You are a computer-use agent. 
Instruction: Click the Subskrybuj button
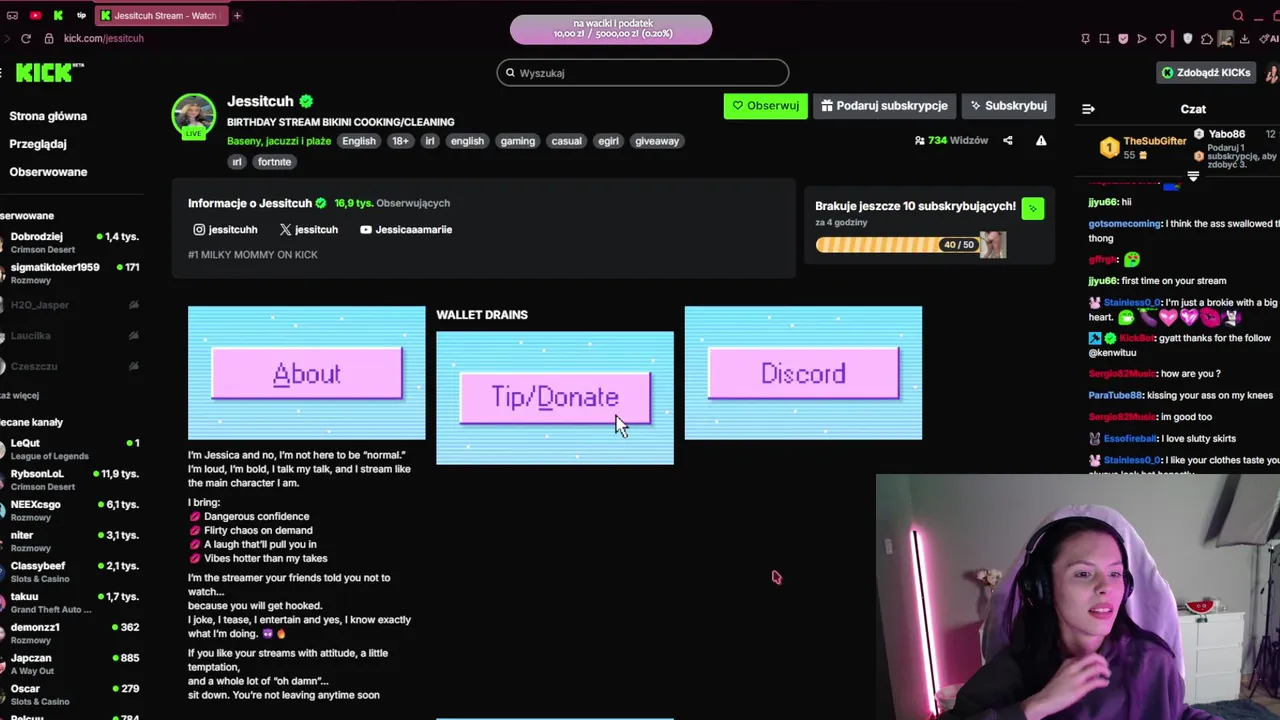pos(1008,106)
